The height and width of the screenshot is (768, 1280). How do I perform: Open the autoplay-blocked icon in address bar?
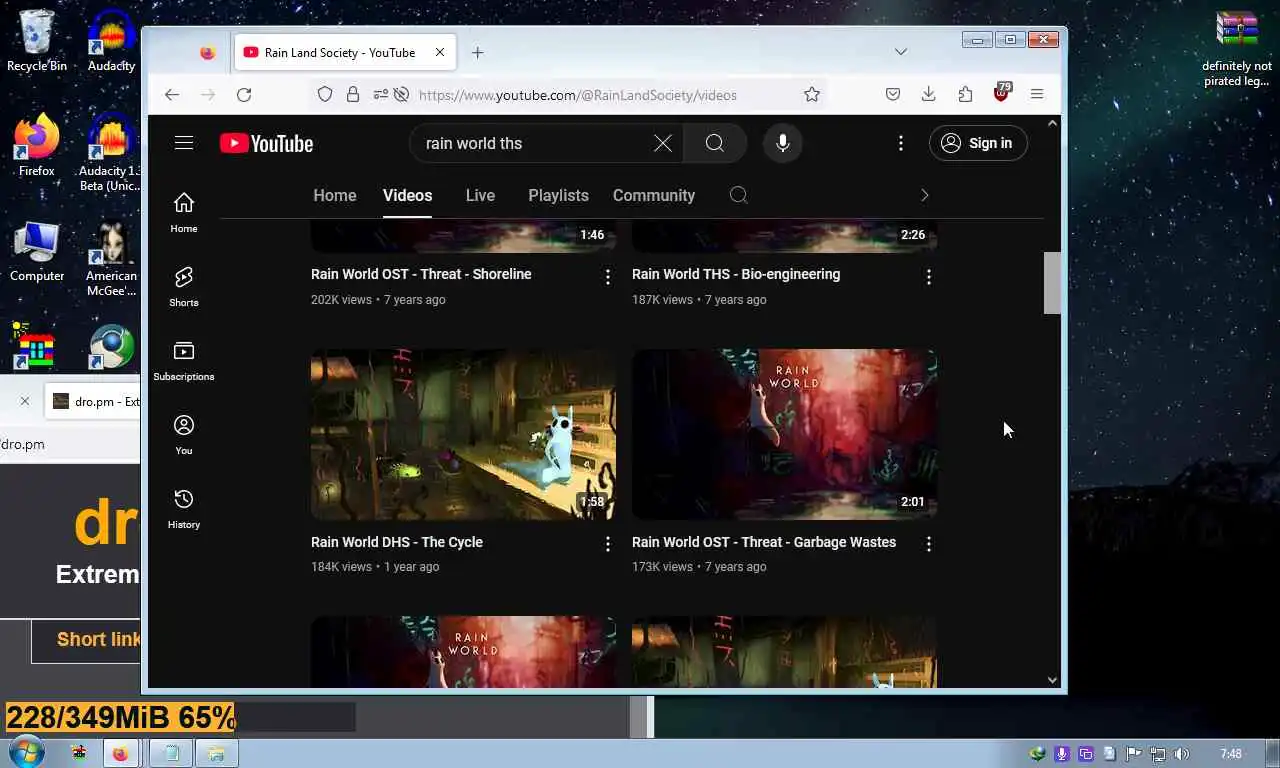click(401, 94)
